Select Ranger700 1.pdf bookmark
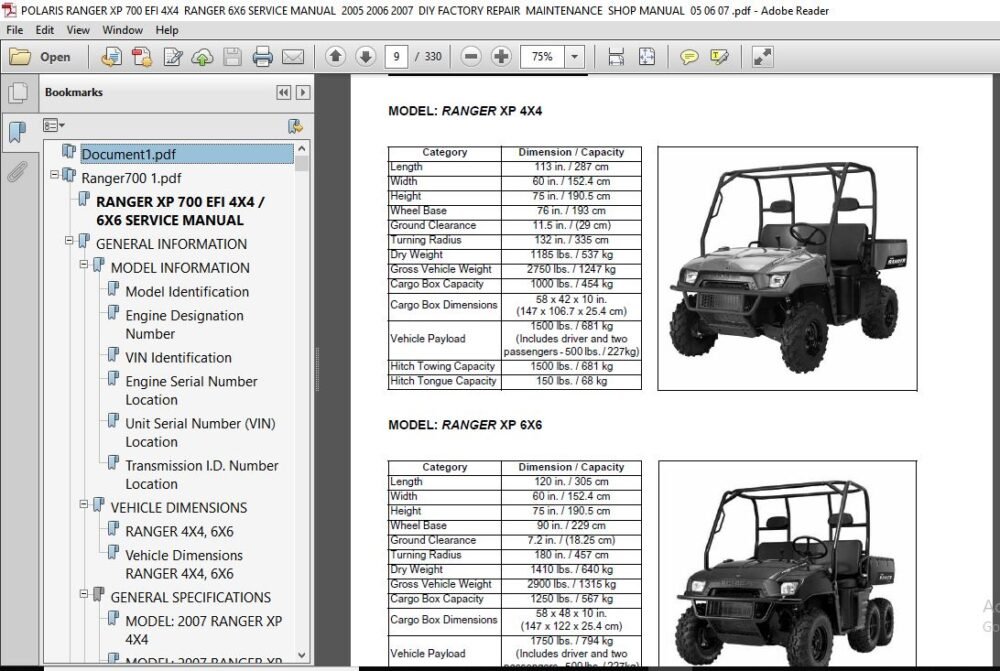The height and width of the screenshot is (671, 1000). click(131, 178)
